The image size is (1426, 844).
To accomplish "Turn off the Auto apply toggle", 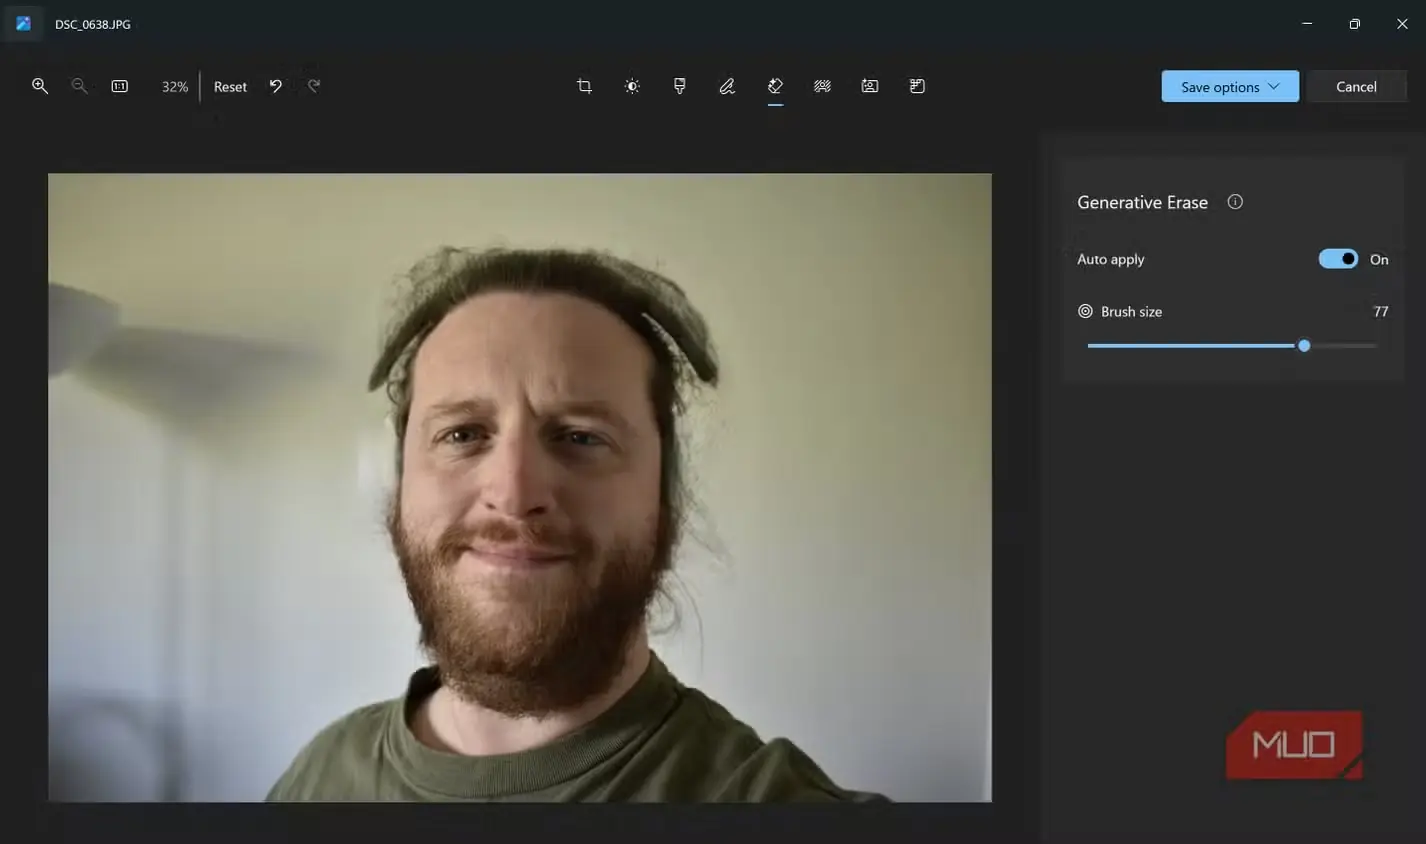I will pos(1338,259).
